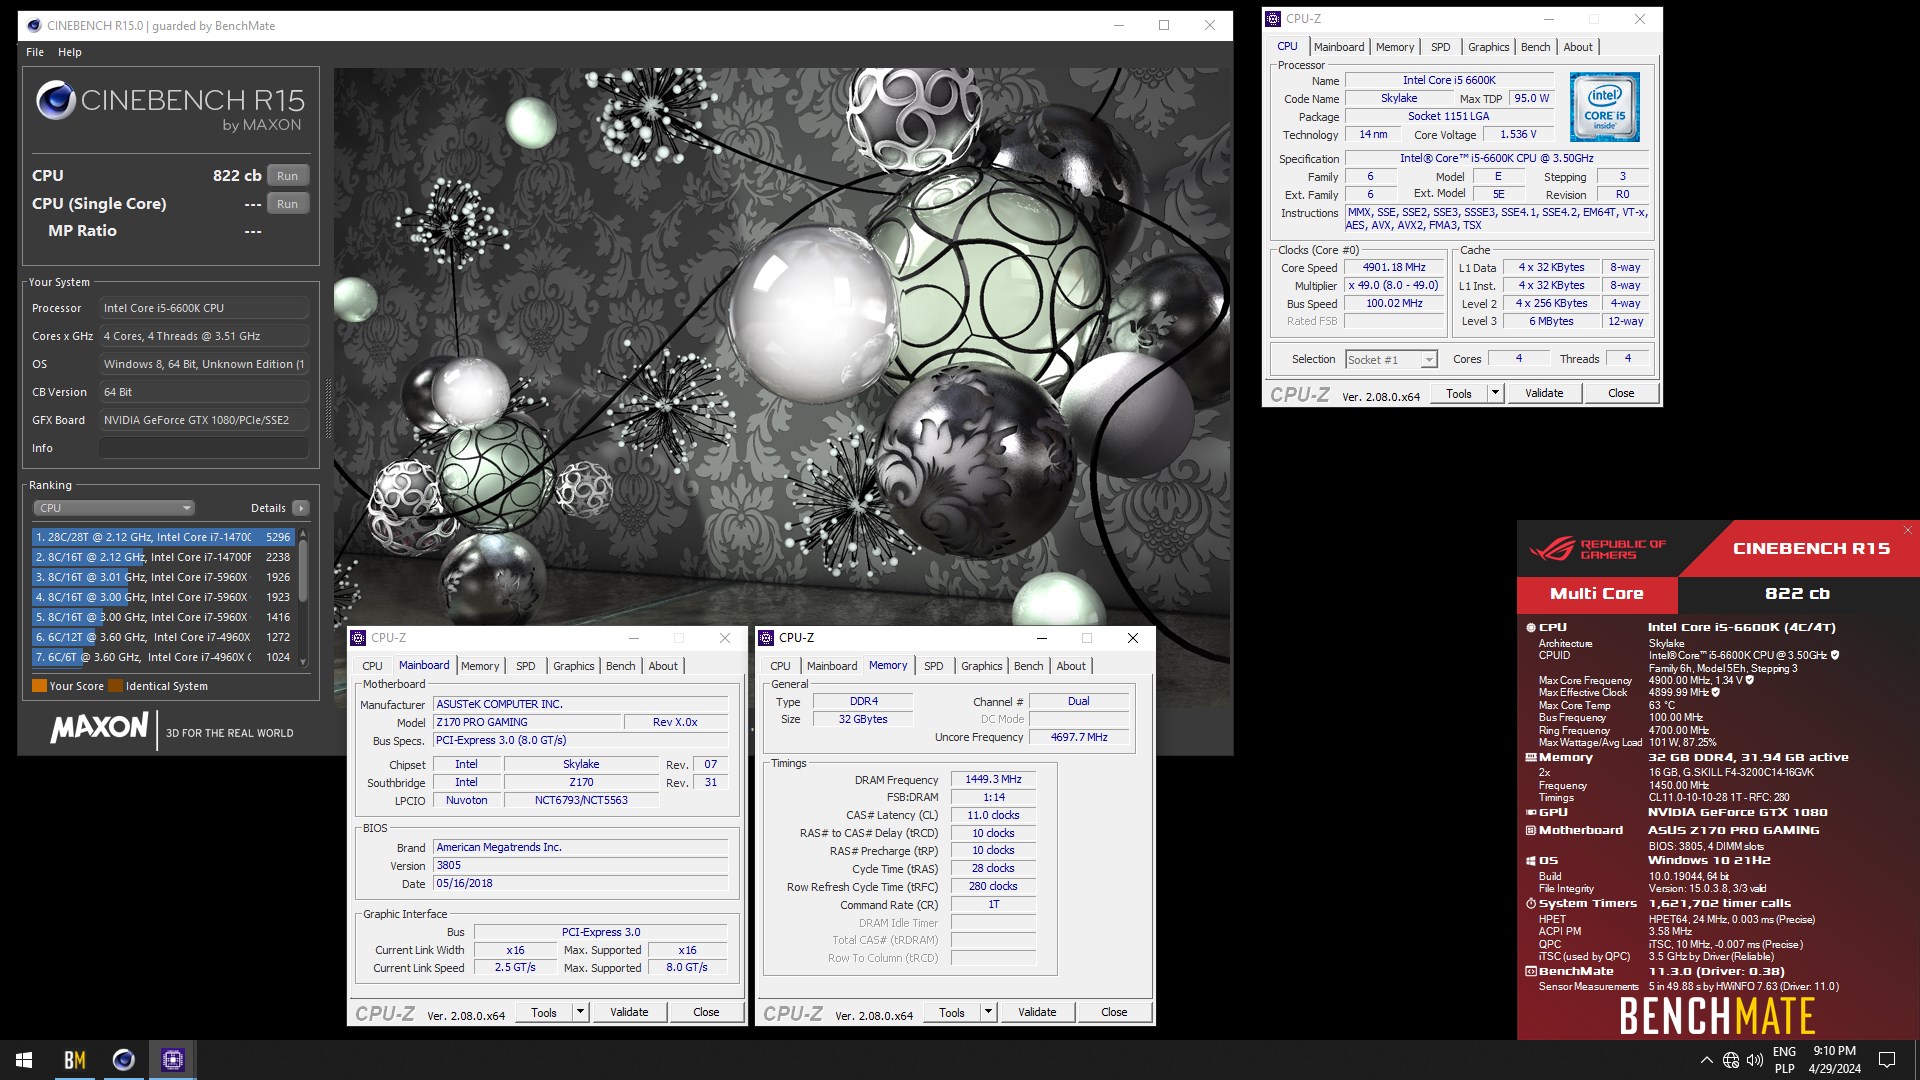Viewport: 1920px width, 1080px height.
Task: Switch to Mainboard tab in top CPU-Z
Action: [x=1339, y=47]
